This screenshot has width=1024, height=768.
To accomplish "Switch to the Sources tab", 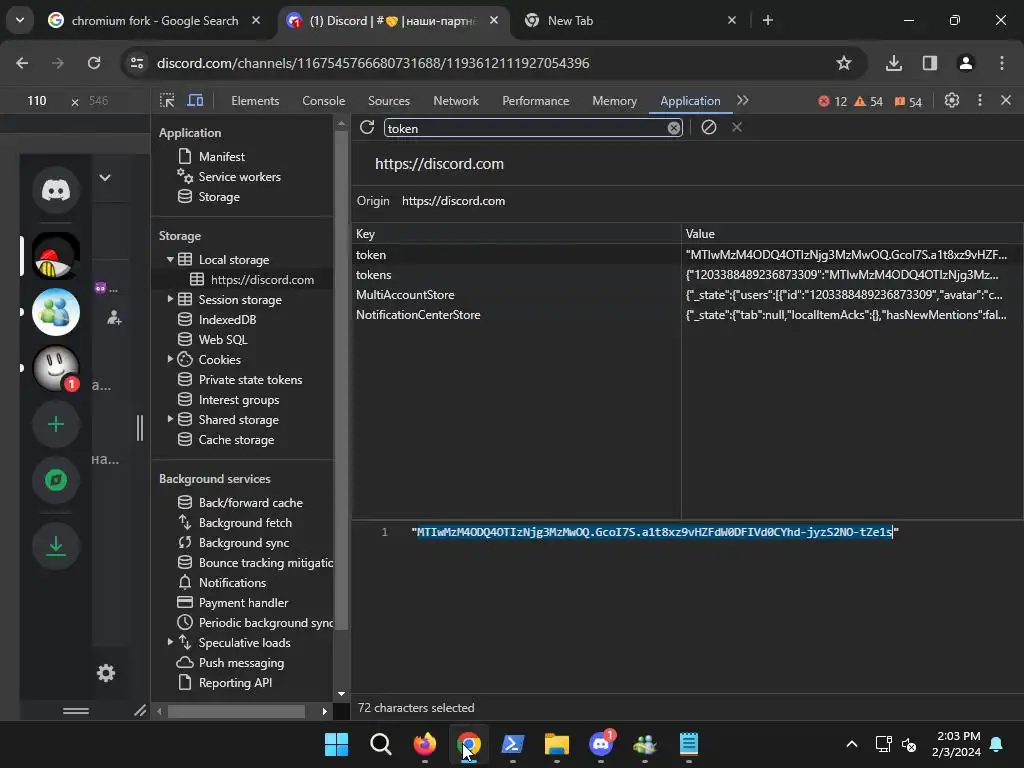I will point(389,101).
